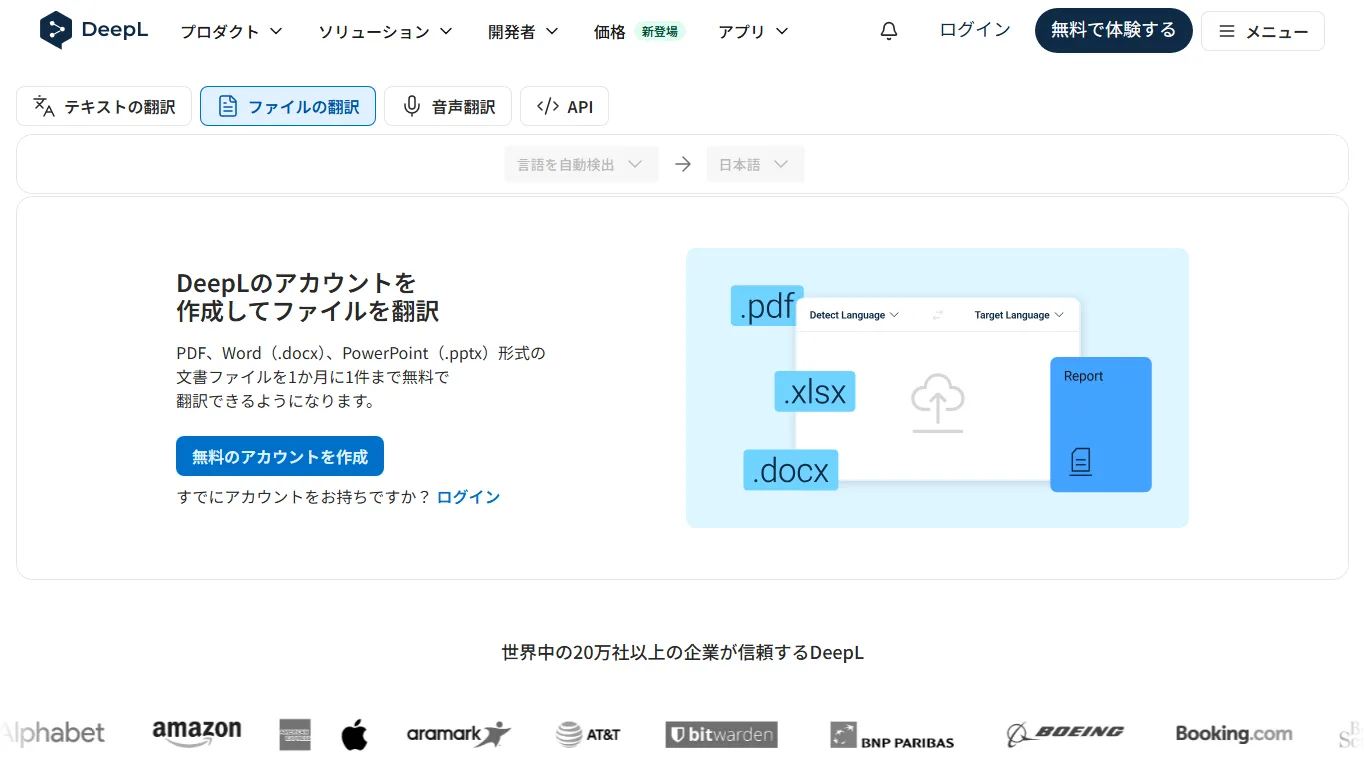Screen dimensions: 1365x768
Task: Click Target Language in the illustration
Action: (x=1019, y=315)
